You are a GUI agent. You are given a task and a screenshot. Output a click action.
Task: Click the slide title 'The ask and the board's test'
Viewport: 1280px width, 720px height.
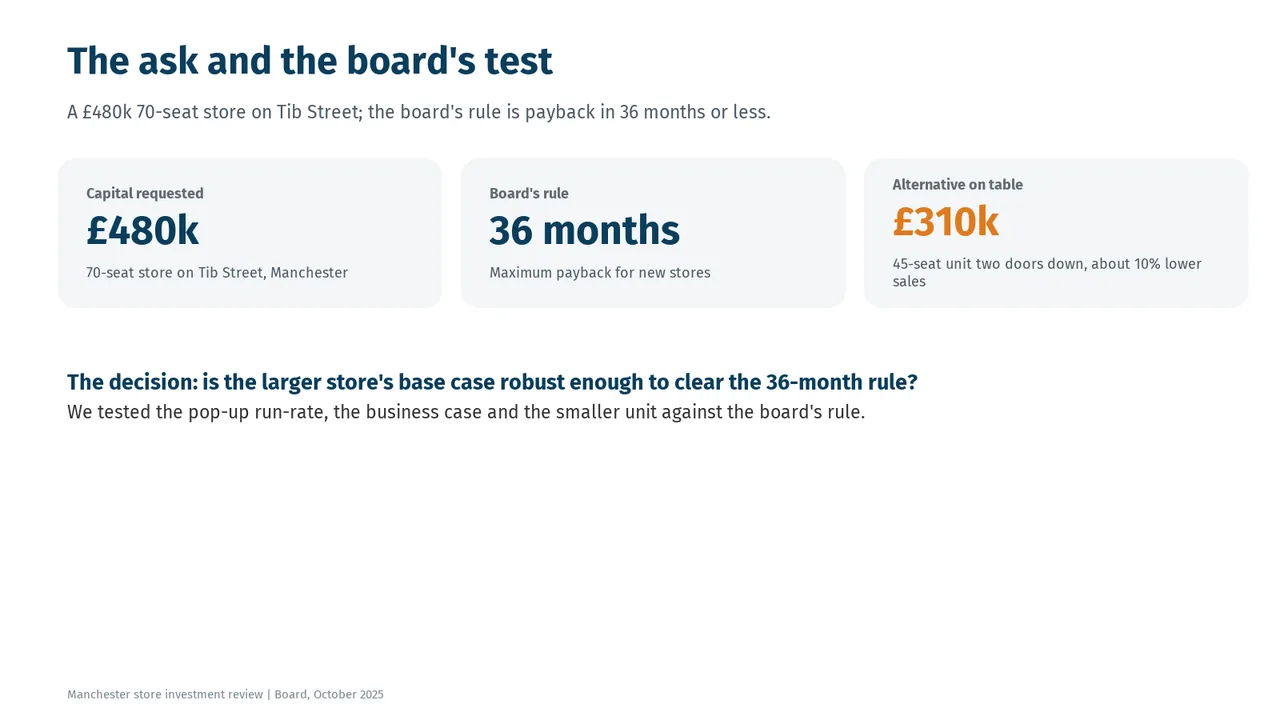pyautogui.click(x=310, y=61)
